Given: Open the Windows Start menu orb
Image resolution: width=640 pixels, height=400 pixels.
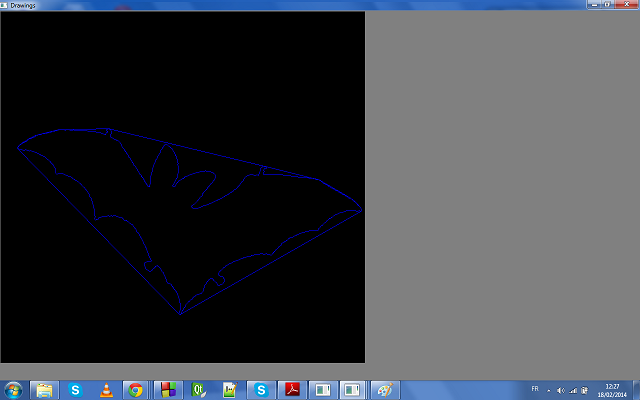Looking at the screenshot, I should point(13,390).
